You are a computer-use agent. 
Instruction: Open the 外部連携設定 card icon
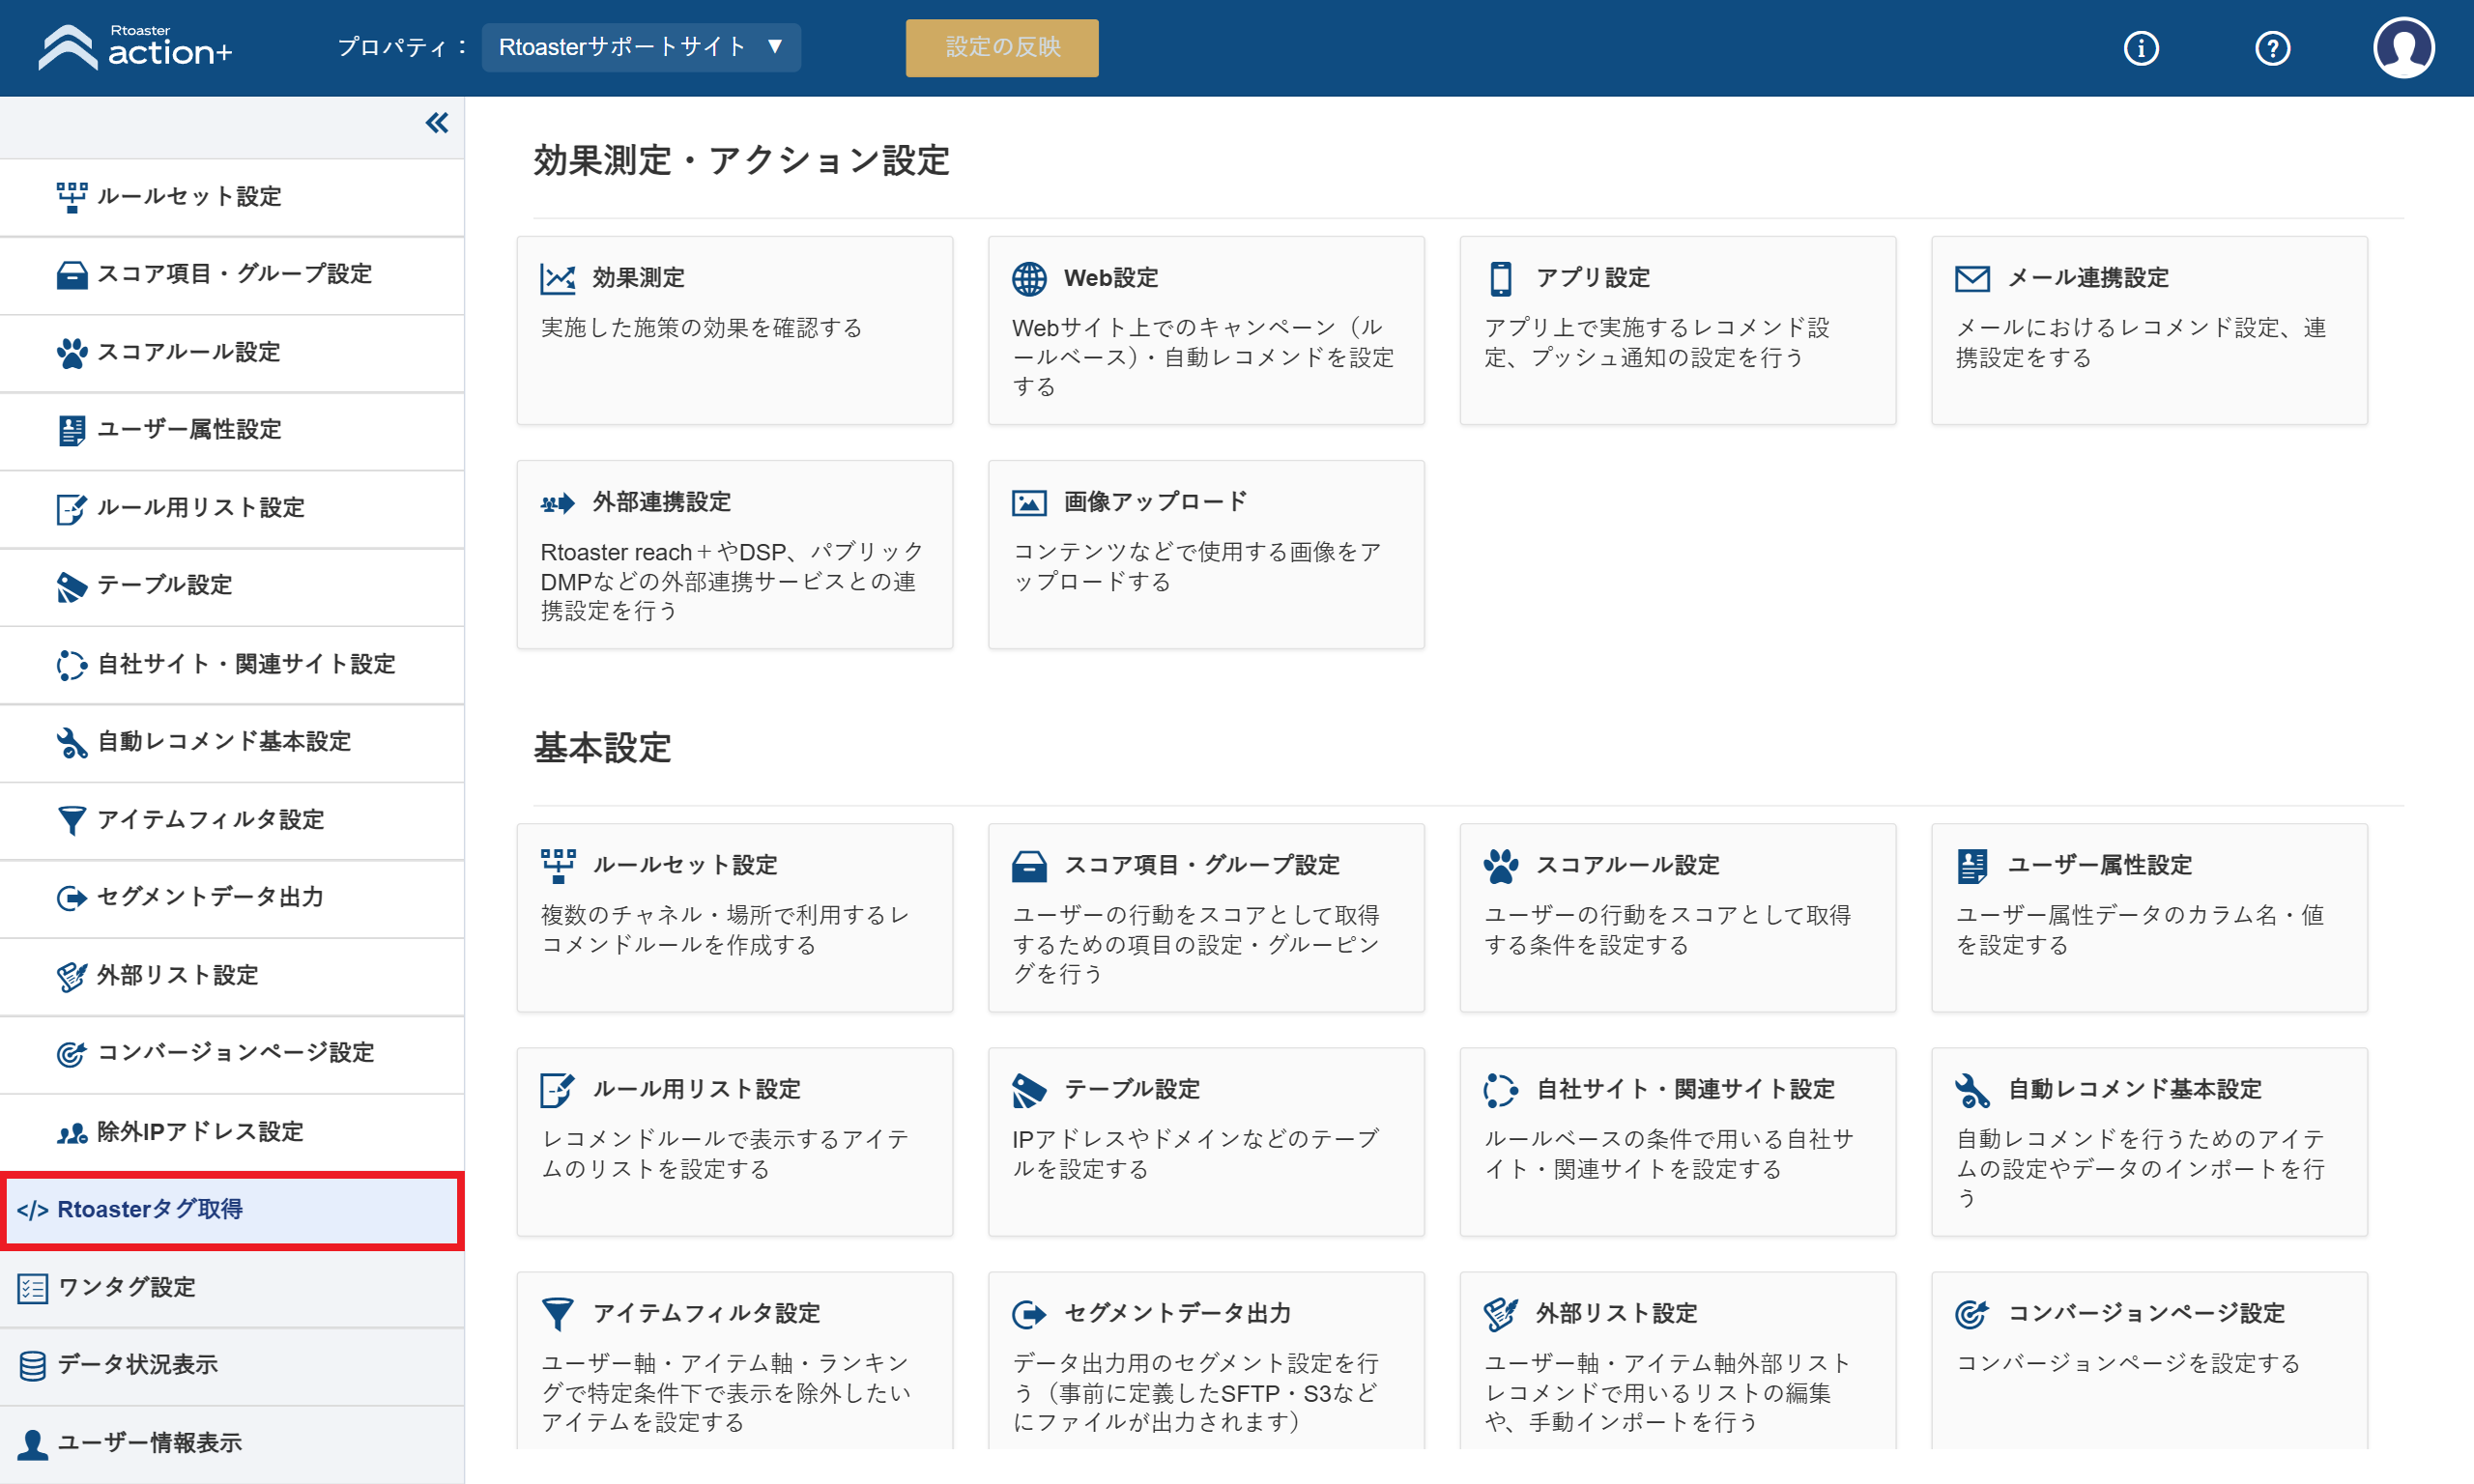(557, 503)
